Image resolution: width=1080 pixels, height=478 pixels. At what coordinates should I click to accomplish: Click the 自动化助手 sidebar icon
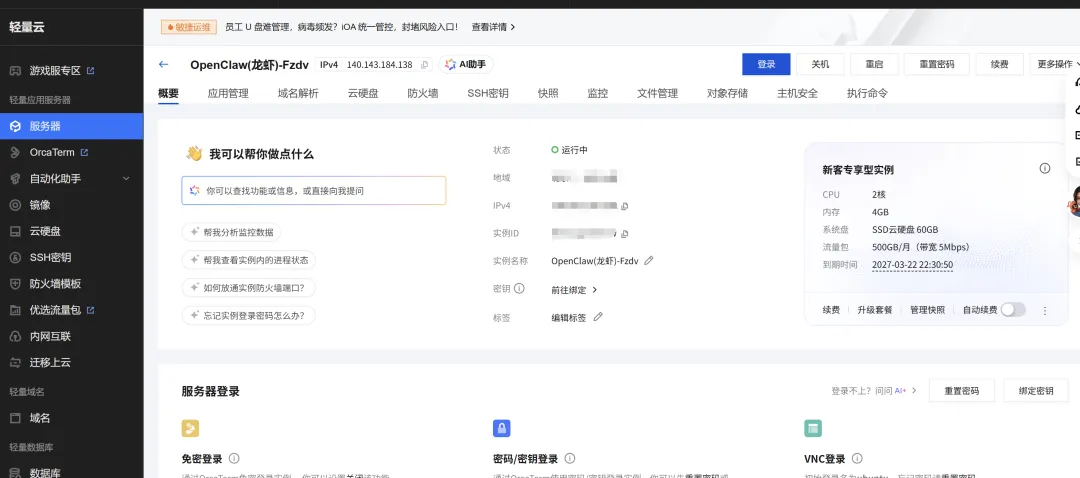tap(15, 178)
